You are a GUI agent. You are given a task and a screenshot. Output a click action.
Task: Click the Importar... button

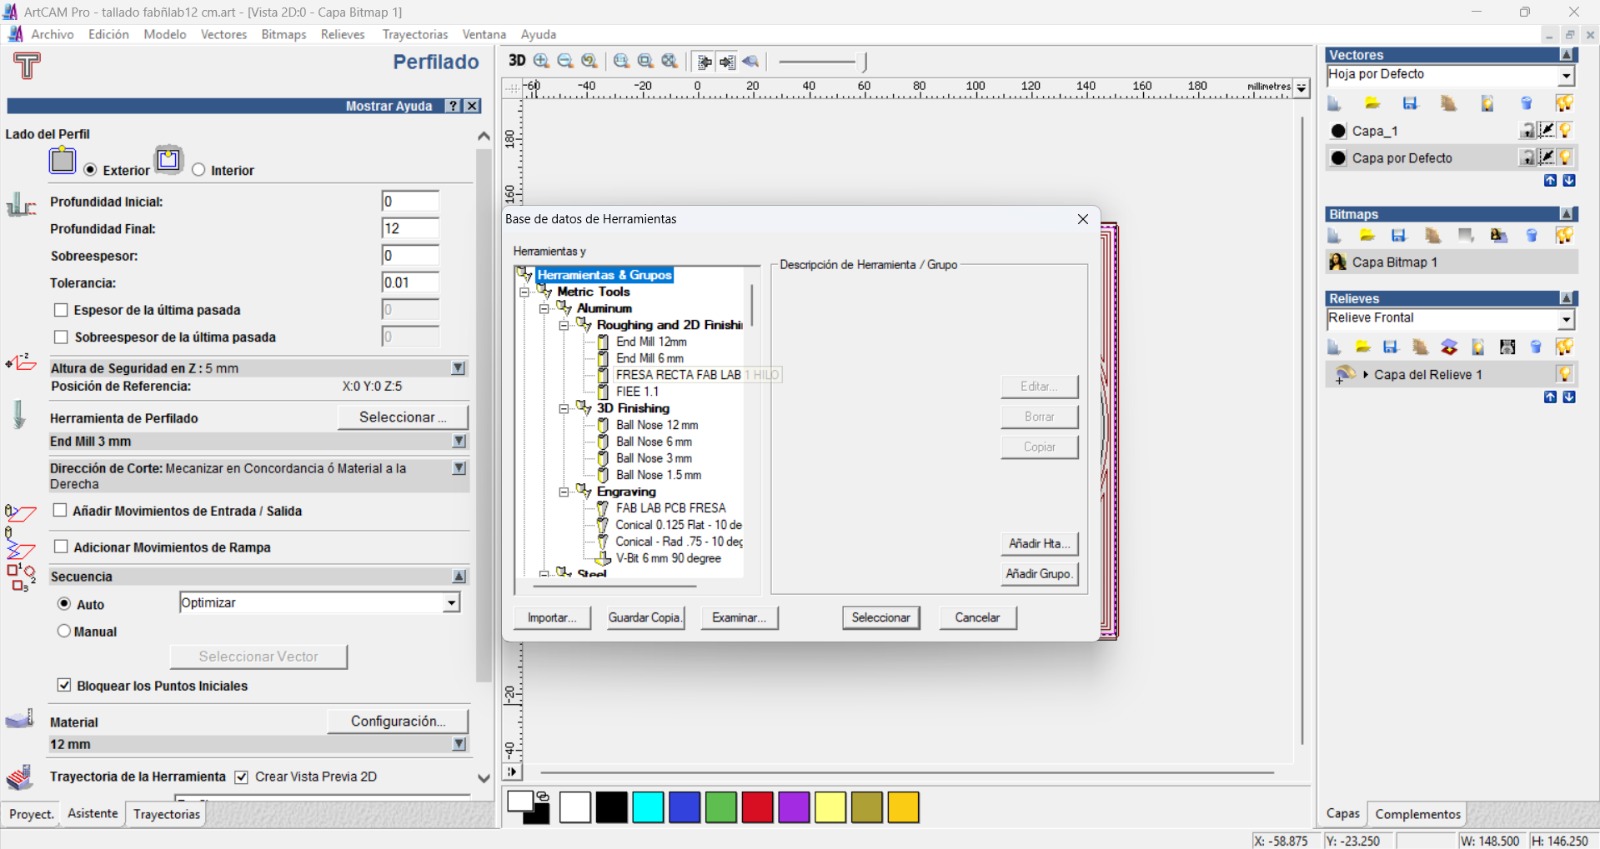tap(552, 618)
